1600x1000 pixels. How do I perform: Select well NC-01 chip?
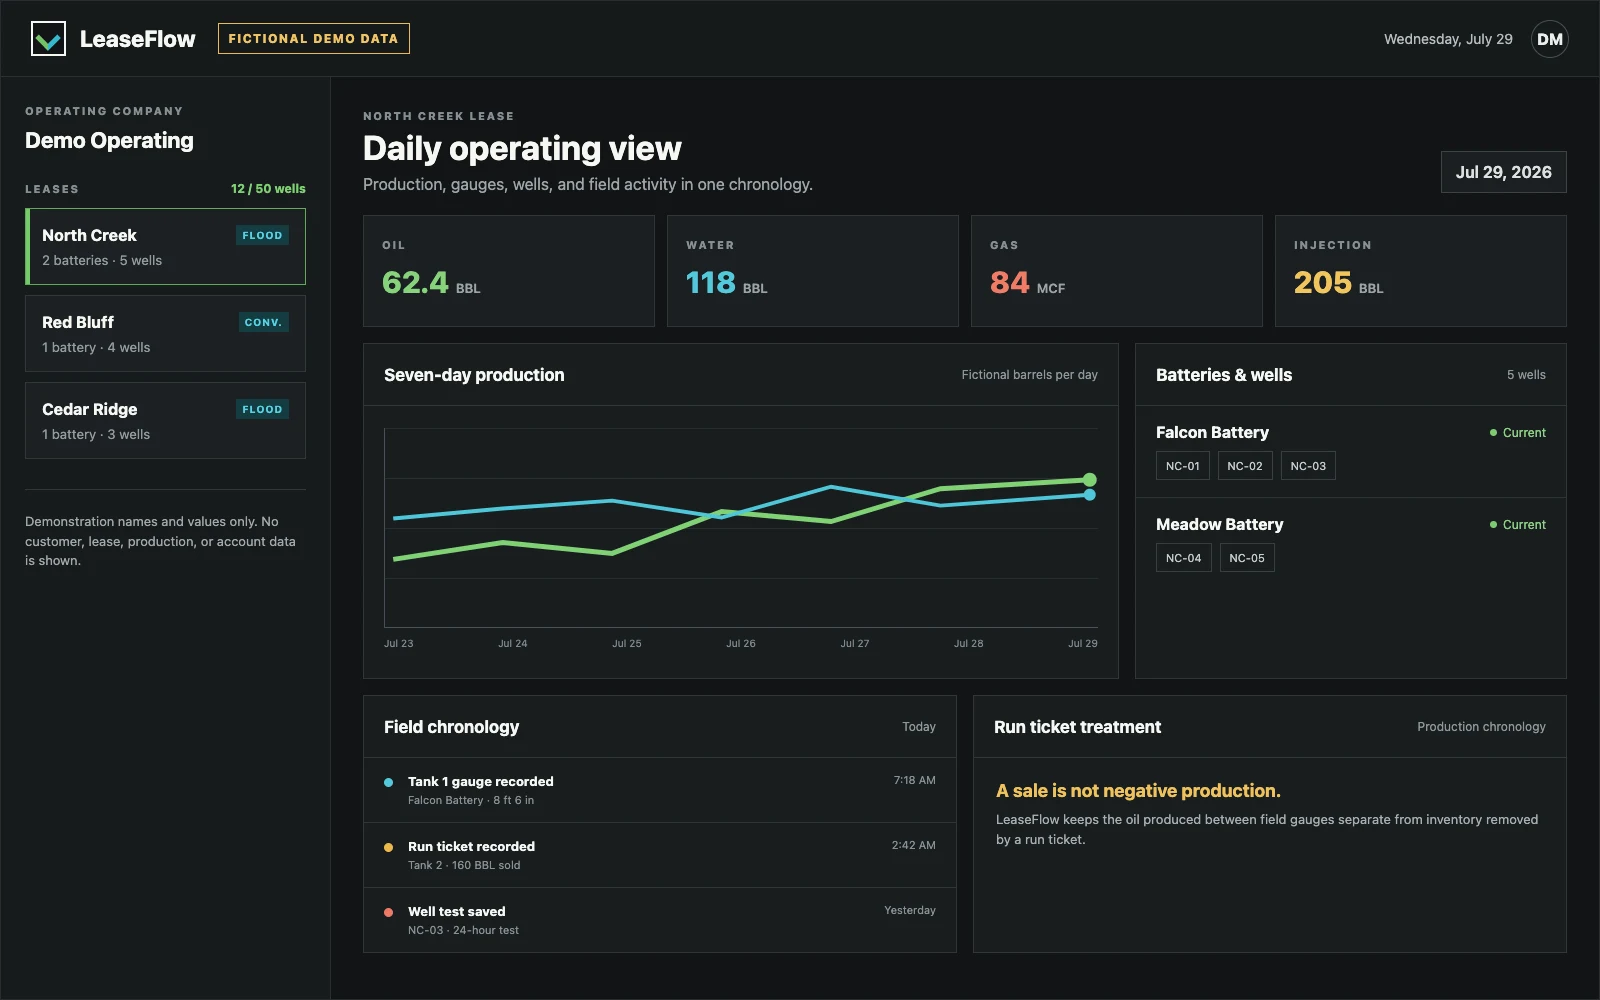[1183, 466]
